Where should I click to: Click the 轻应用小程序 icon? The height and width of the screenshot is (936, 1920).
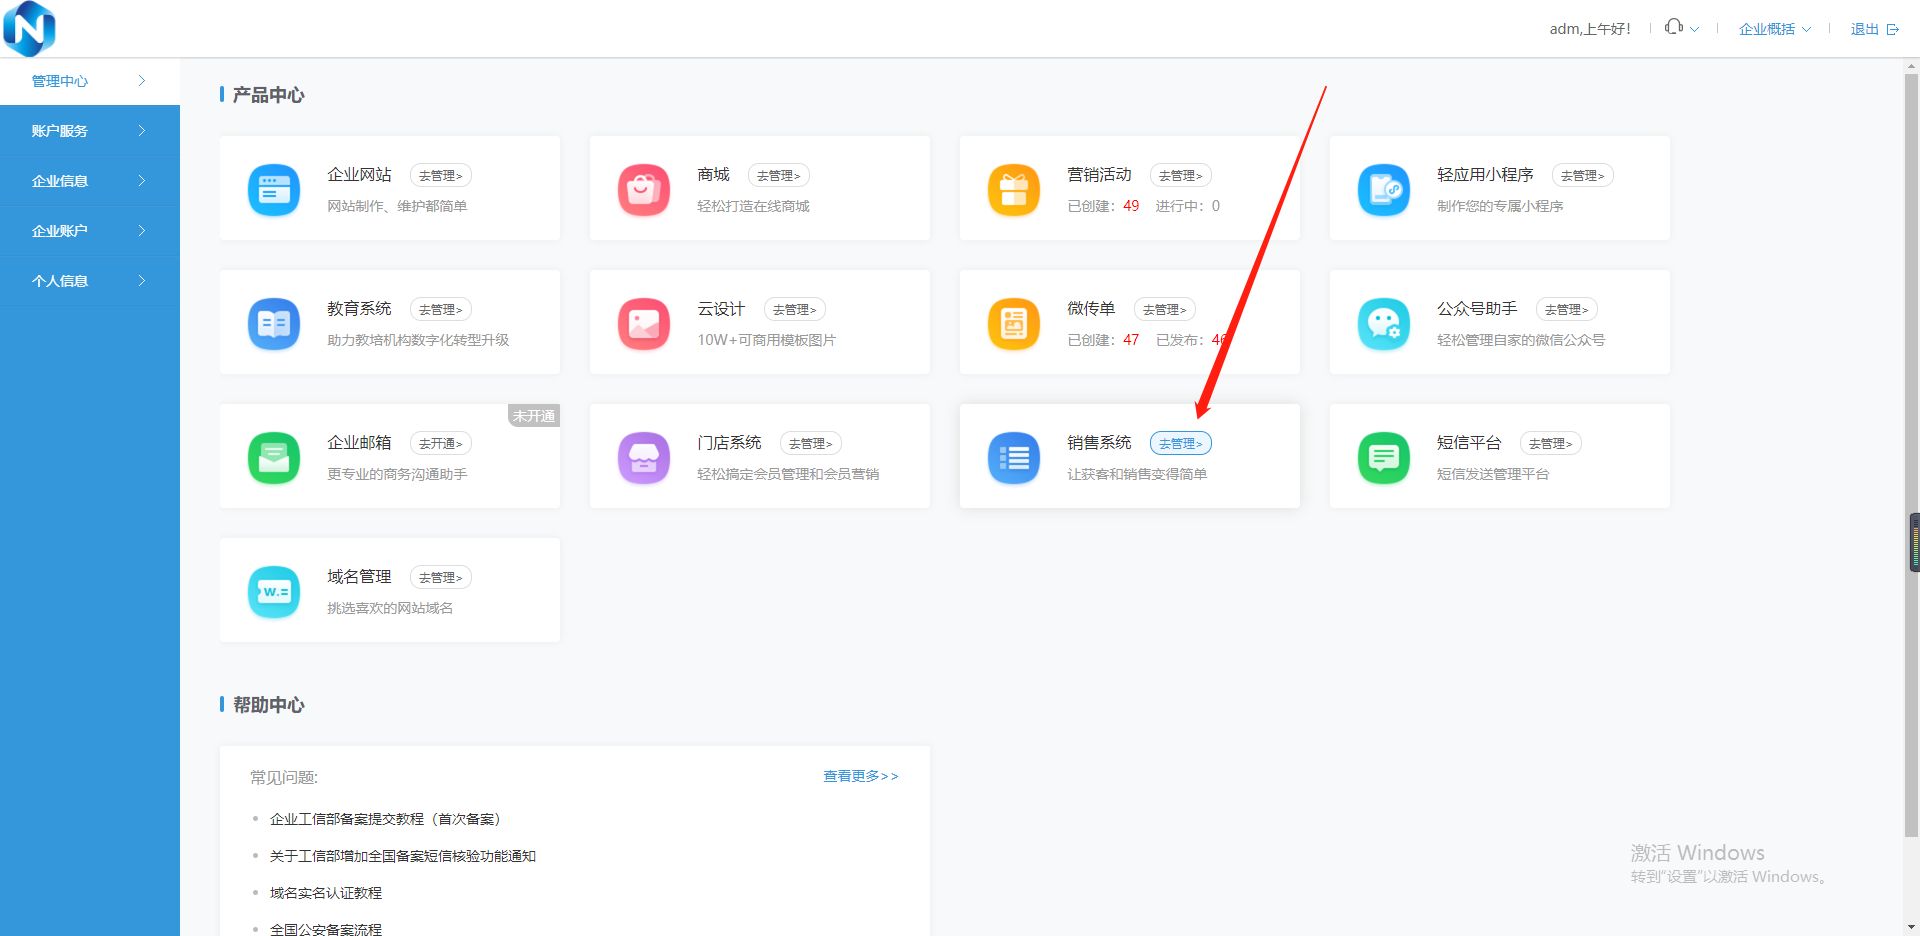pos(1383,189)
